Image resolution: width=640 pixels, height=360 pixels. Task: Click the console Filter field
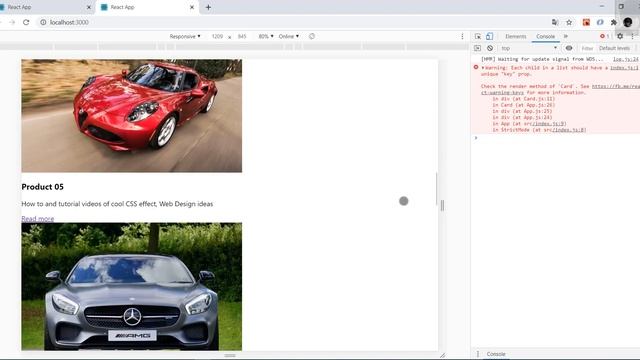(587, 48)
